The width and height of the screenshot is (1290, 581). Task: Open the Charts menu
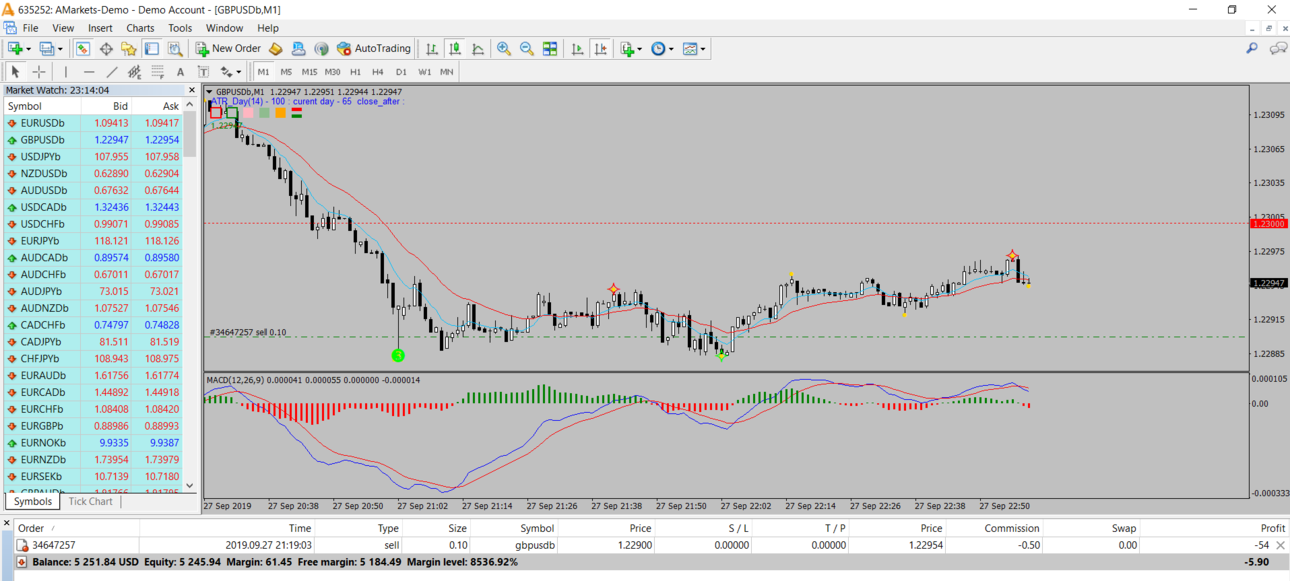click(x=140, y=28)
